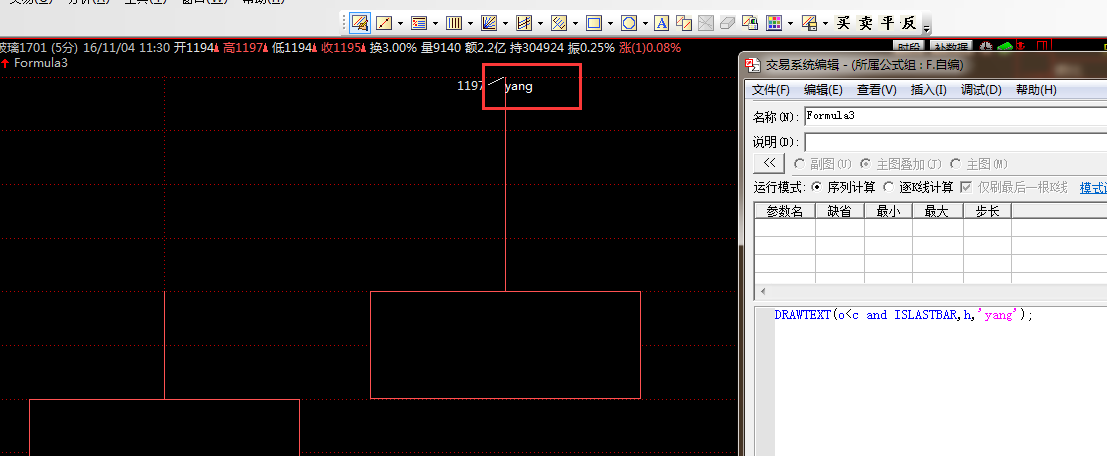Click the parallel vertical lines tool
Viewport: 1107px width, 456px height.
pos(453,22)
